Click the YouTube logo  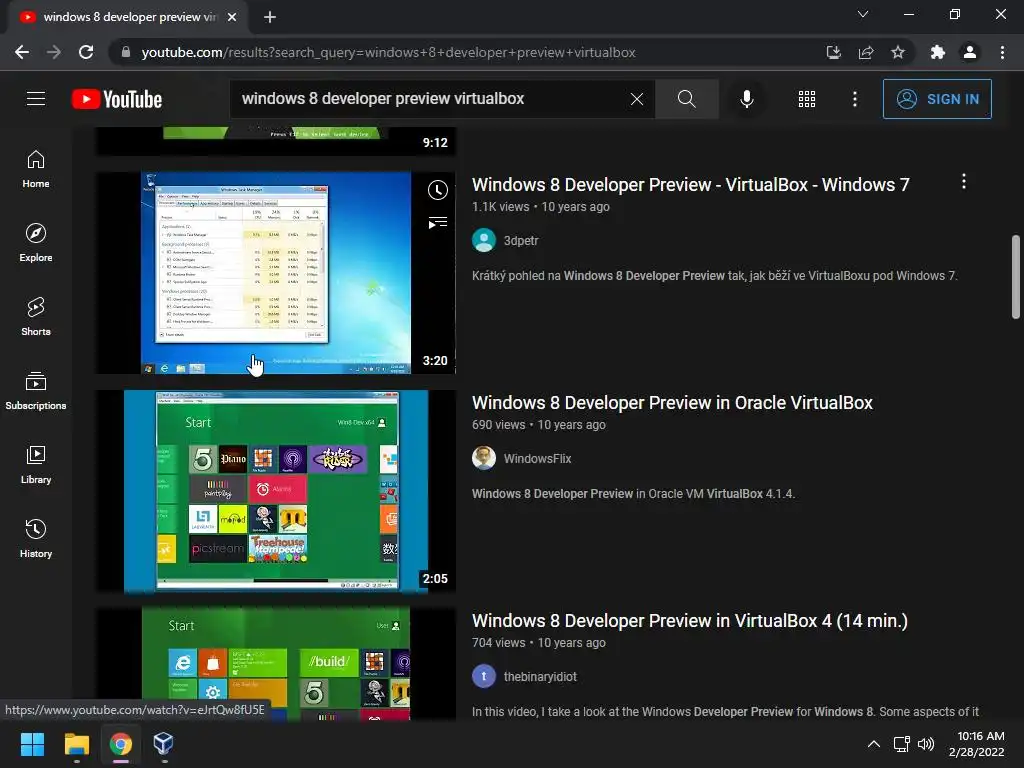point(117,99)
